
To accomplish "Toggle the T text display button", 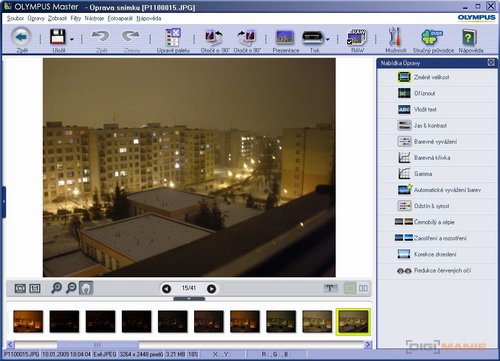I will click(330, 288).
